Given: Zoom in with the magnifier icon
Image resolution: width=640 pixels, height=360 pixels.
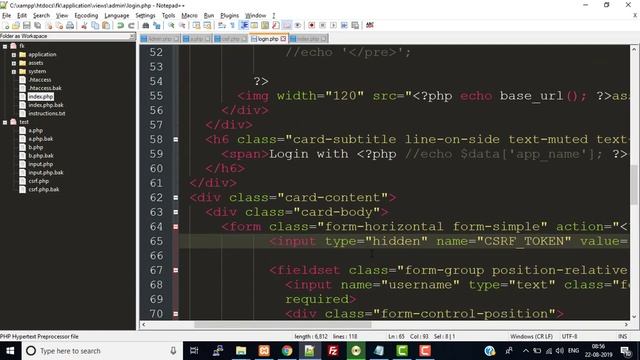Looking at the screenshot, I should pos(171,25).
